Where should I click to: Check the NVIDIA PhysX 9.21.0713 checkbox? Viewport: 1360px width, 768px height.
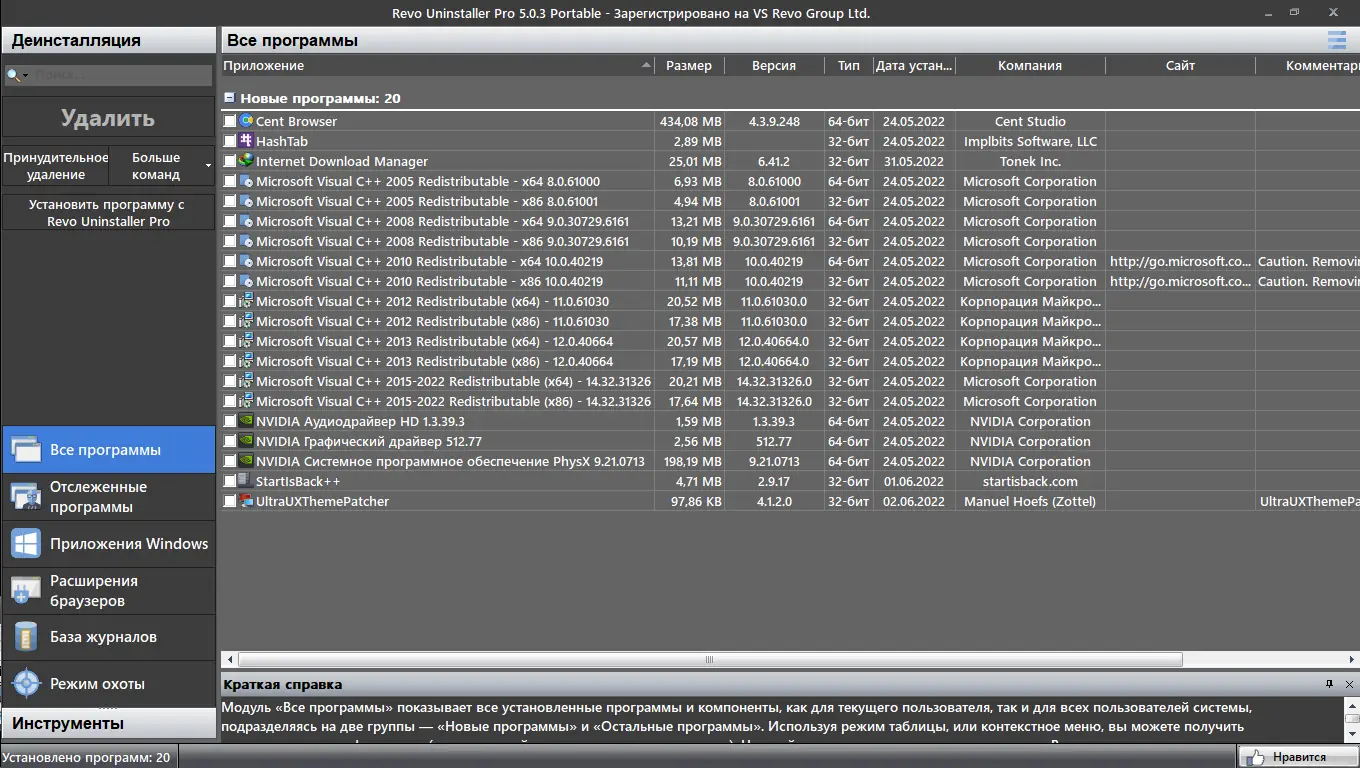click(230, 461)
